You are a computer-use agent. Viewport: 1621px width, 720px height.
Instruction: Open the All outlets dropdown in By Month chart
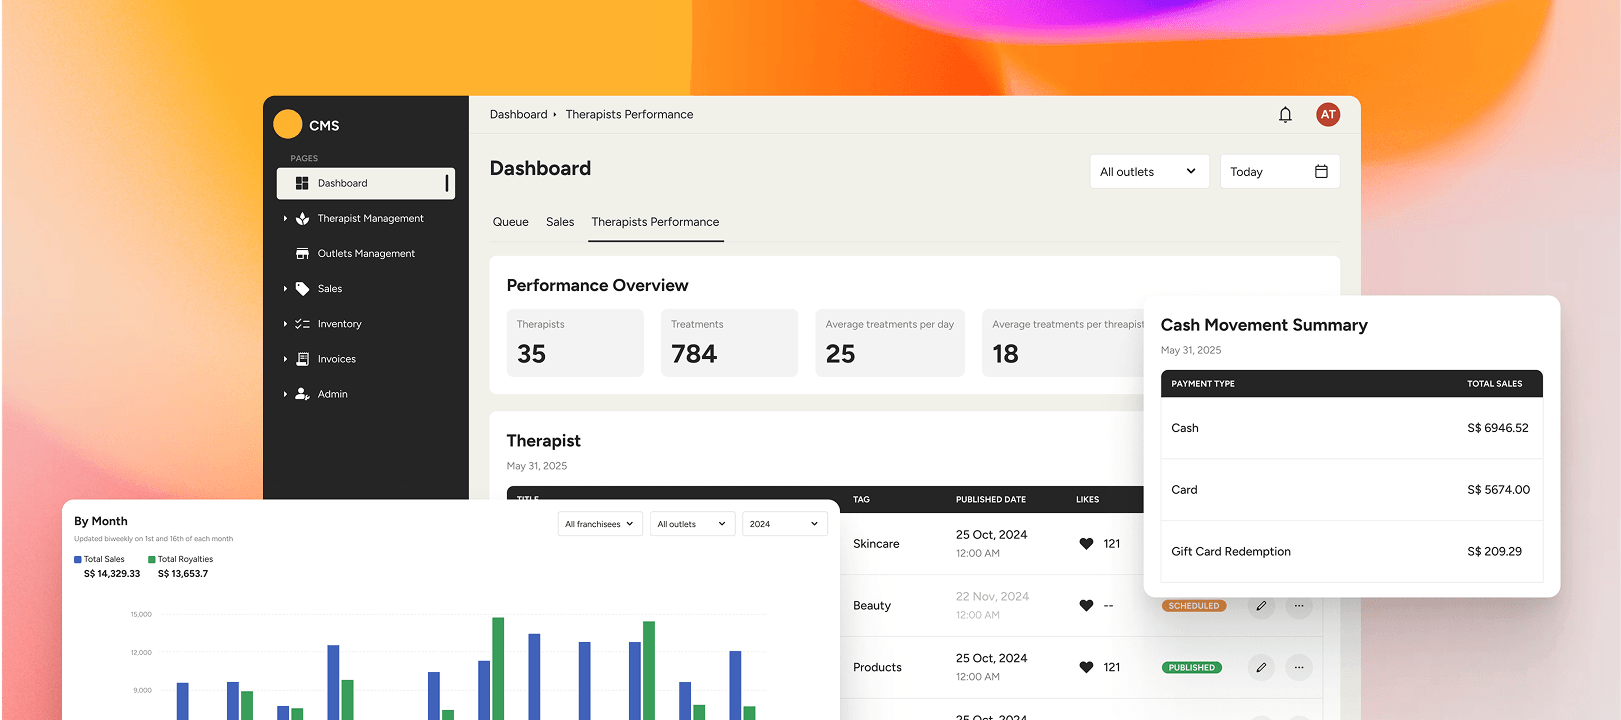[692, 524]
